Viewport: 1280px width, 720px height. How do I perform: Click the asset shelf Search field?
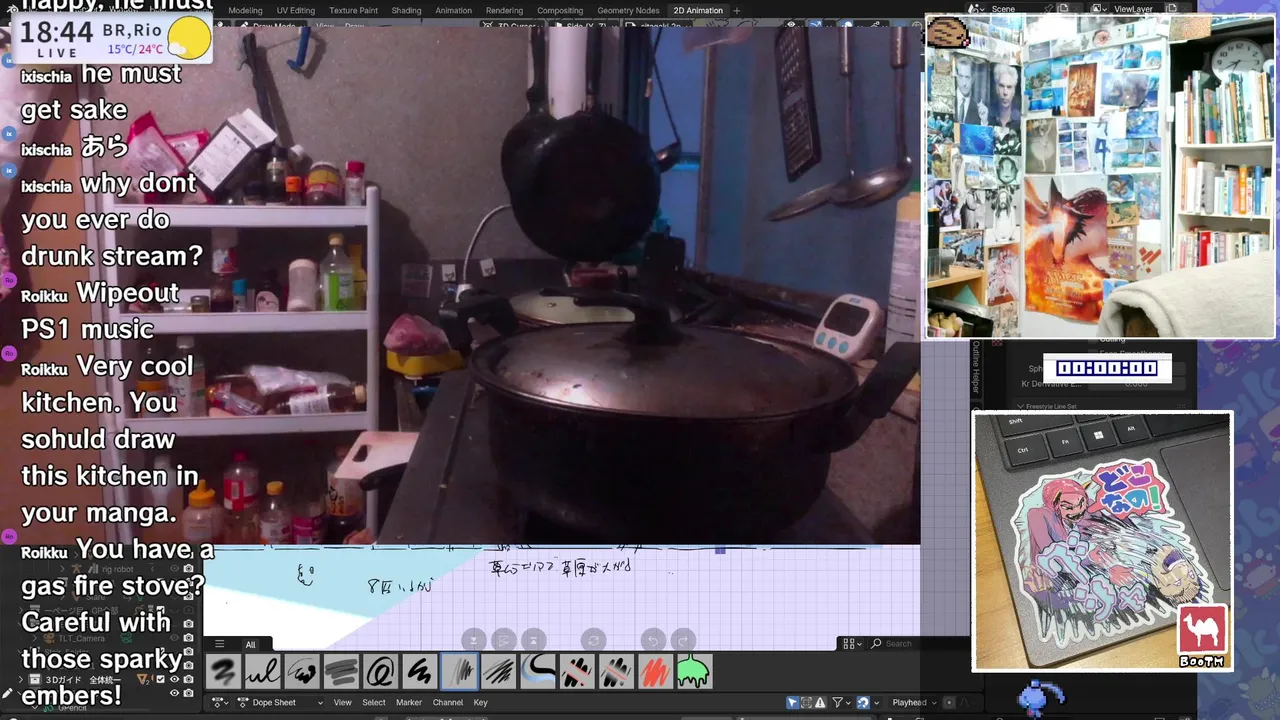[x=918, y=644]
